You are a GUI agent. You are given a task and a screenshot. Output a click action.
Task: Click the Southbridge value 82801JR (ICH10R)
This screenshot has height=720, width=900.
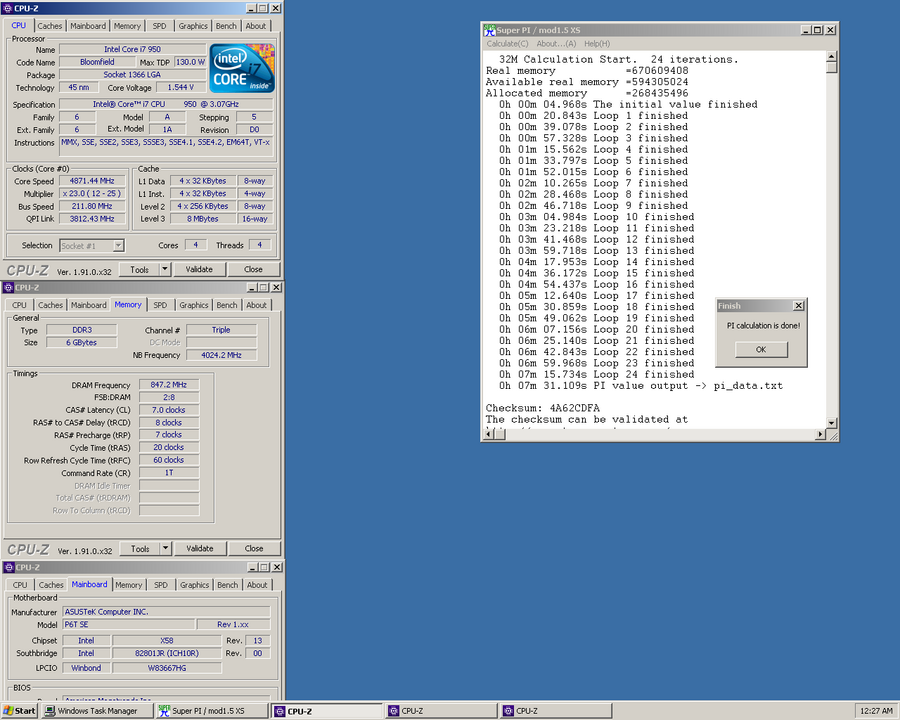166,653
